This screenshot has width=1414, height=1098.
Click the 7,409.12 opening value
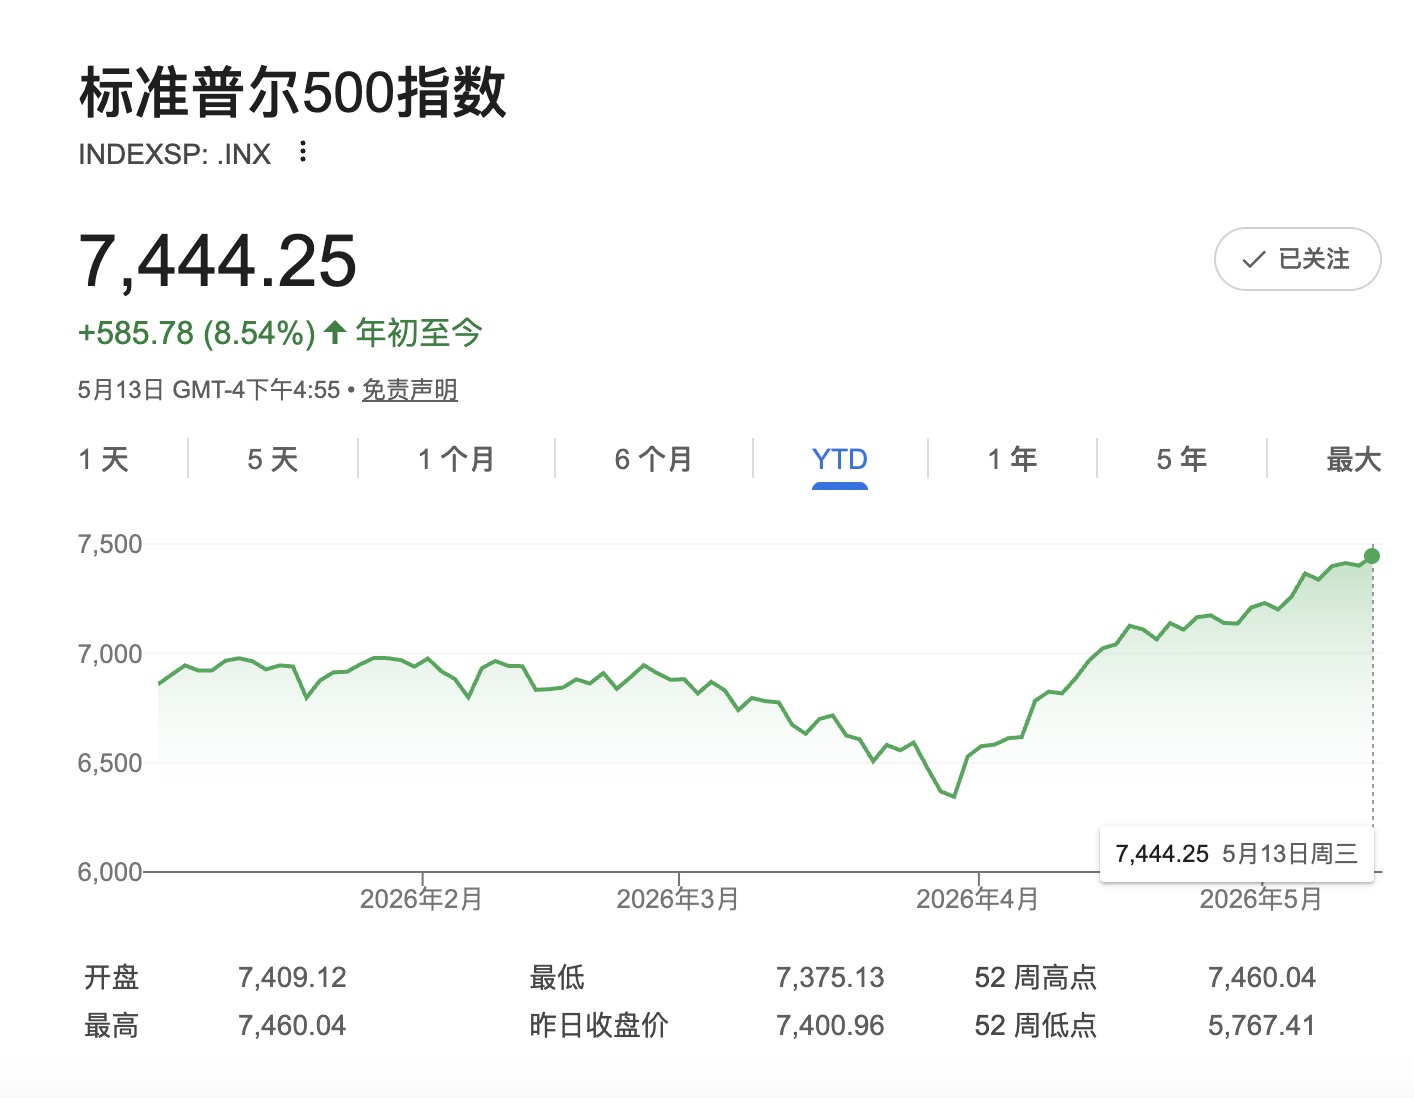coord(292,977)
